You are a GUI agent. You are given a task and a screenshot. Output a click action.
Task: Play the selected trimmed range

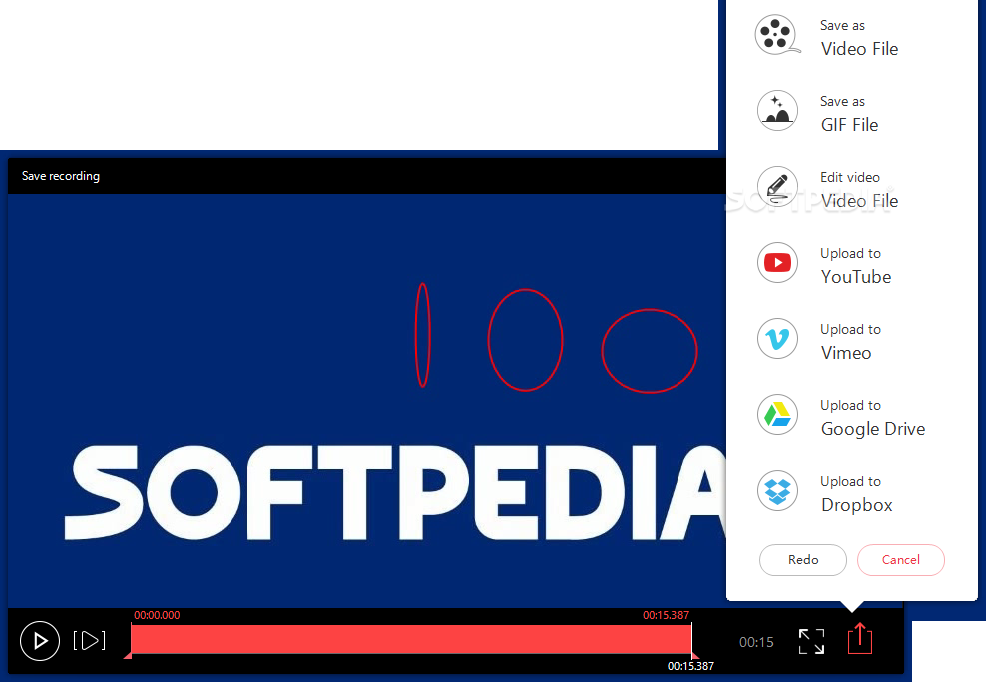pos(89,641)
